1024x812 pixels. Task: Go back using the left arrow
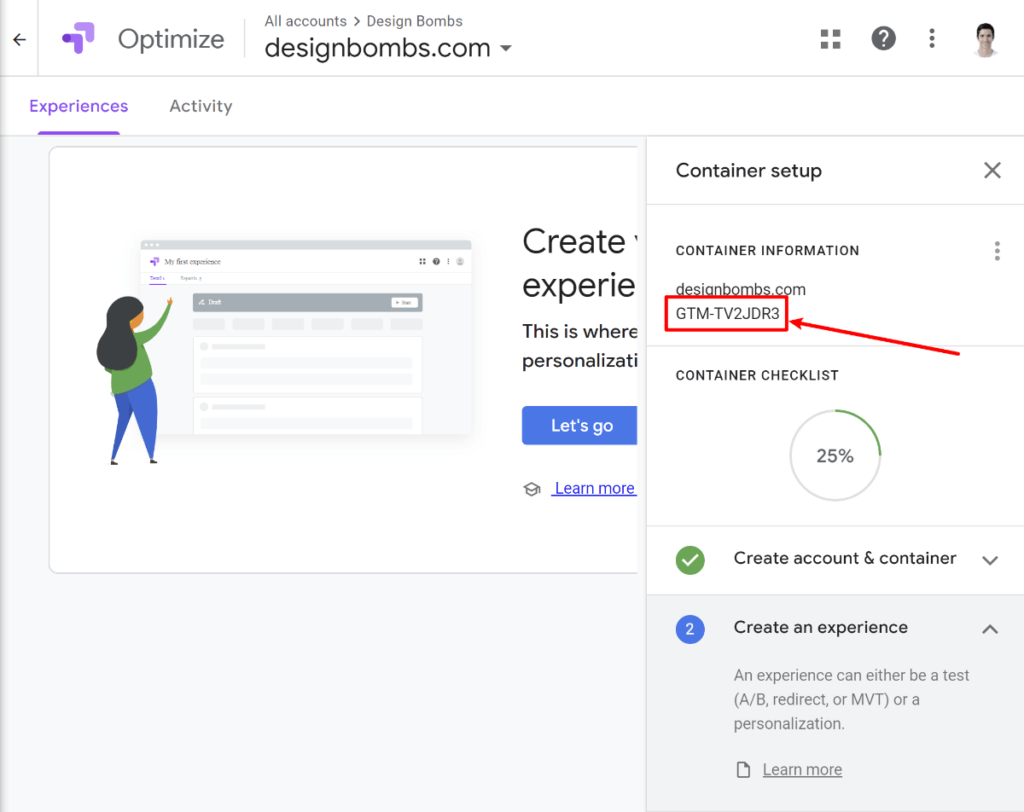tap(20, 40)
